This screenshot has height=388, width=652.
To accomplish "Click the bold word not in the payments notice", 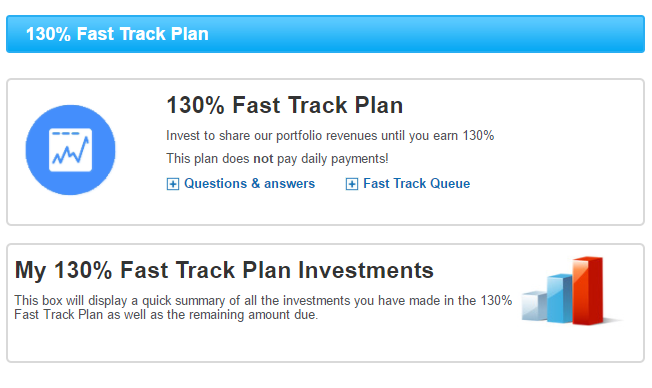I will (263, 158).
